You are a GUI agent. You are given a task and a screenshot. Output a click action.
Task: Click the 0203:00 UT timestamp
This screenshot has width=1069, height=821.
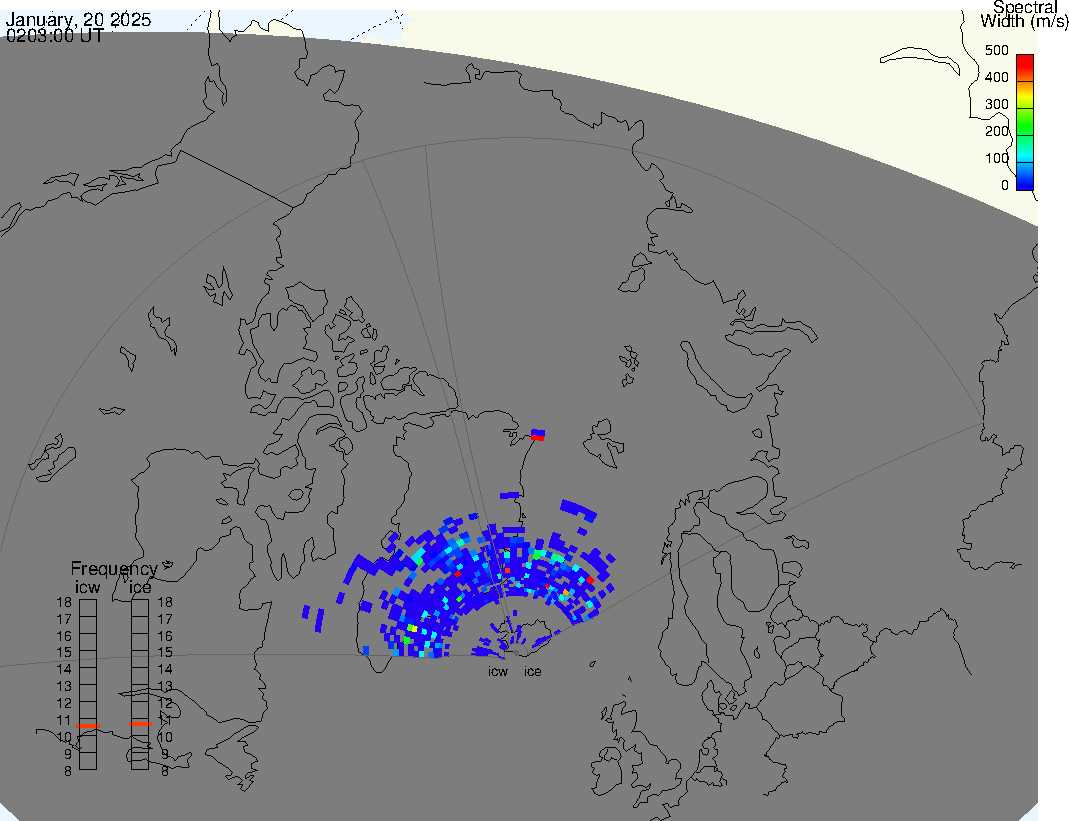click(55, 35)
